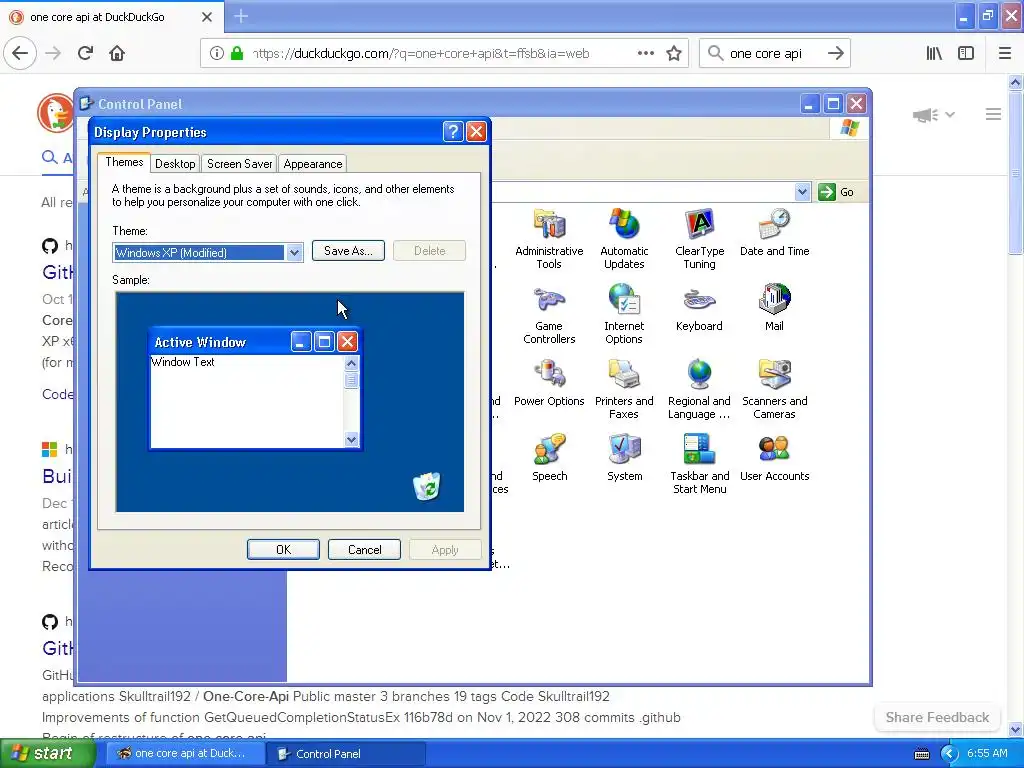Open Printers and Faxes
The width and height of the screenshot is (1024, 768).
(x=624, y=389)
